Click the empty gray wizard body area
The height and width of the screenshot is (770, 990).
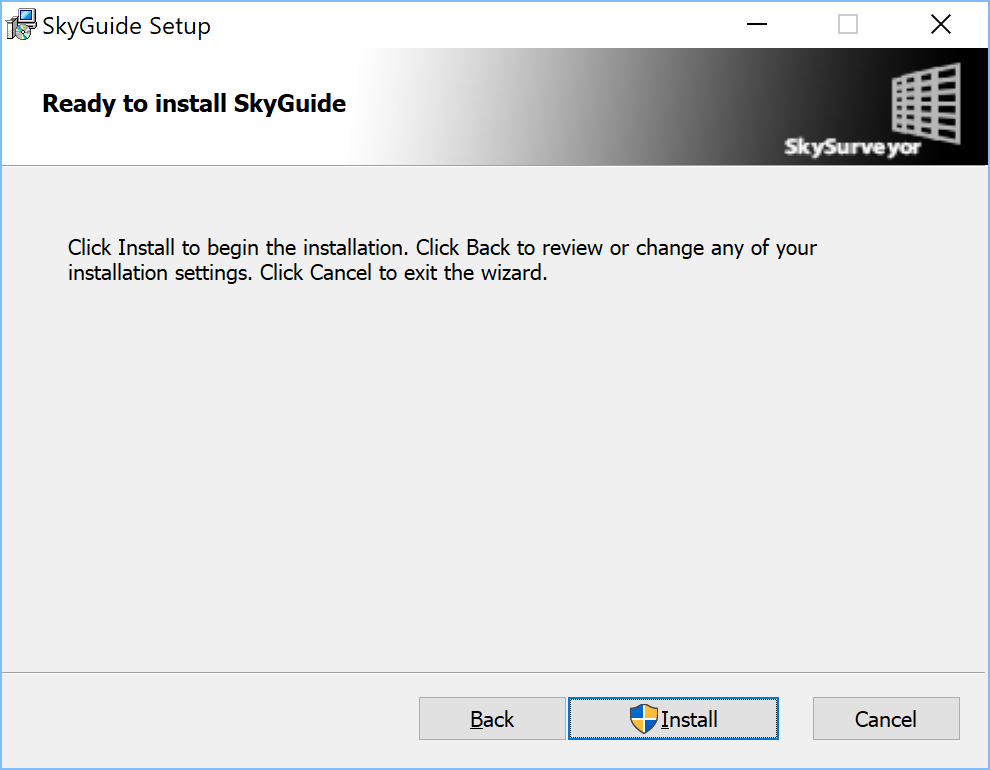492,480
